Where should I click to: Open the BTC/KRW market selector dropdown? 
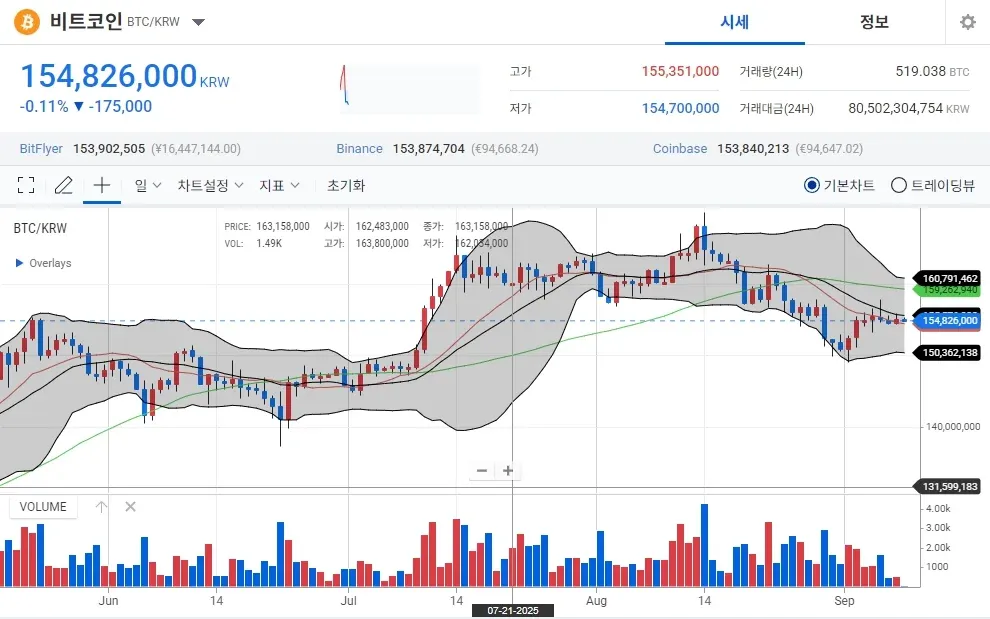click(x=198, y=22)
